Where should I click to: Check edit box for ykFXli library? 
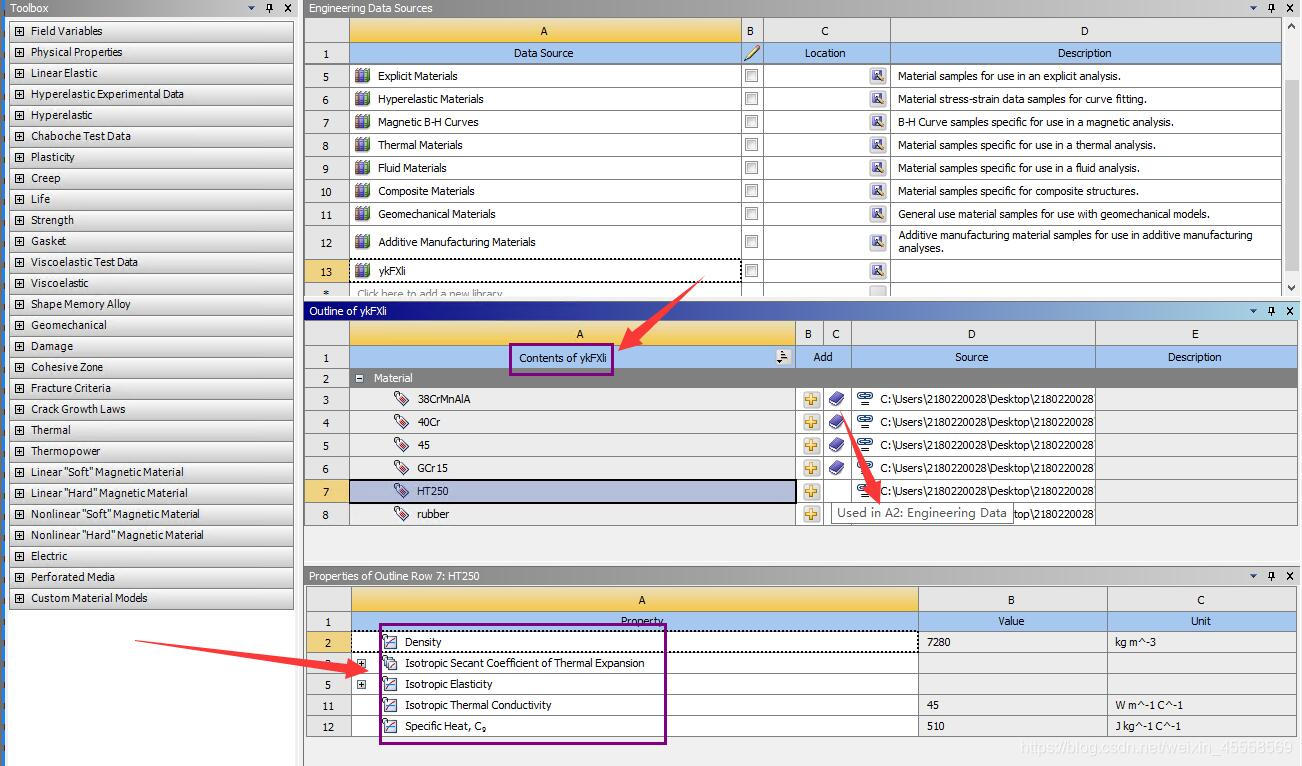[x=751, y=270]
